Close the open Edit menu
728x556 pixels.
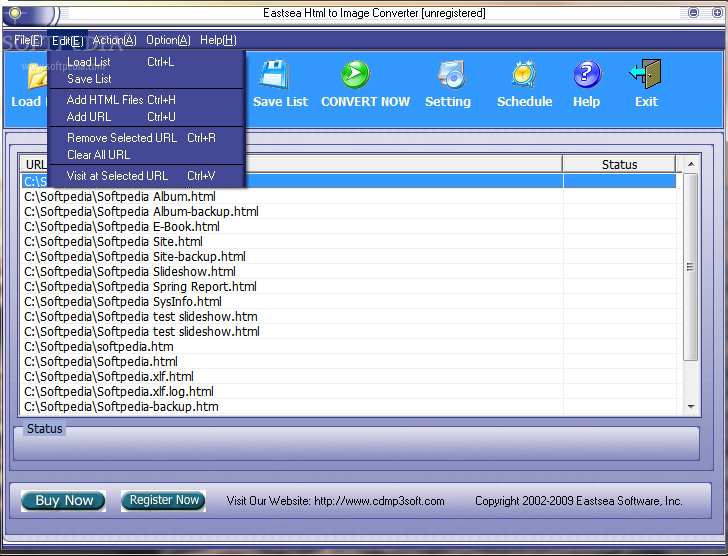tap(68, 41)
